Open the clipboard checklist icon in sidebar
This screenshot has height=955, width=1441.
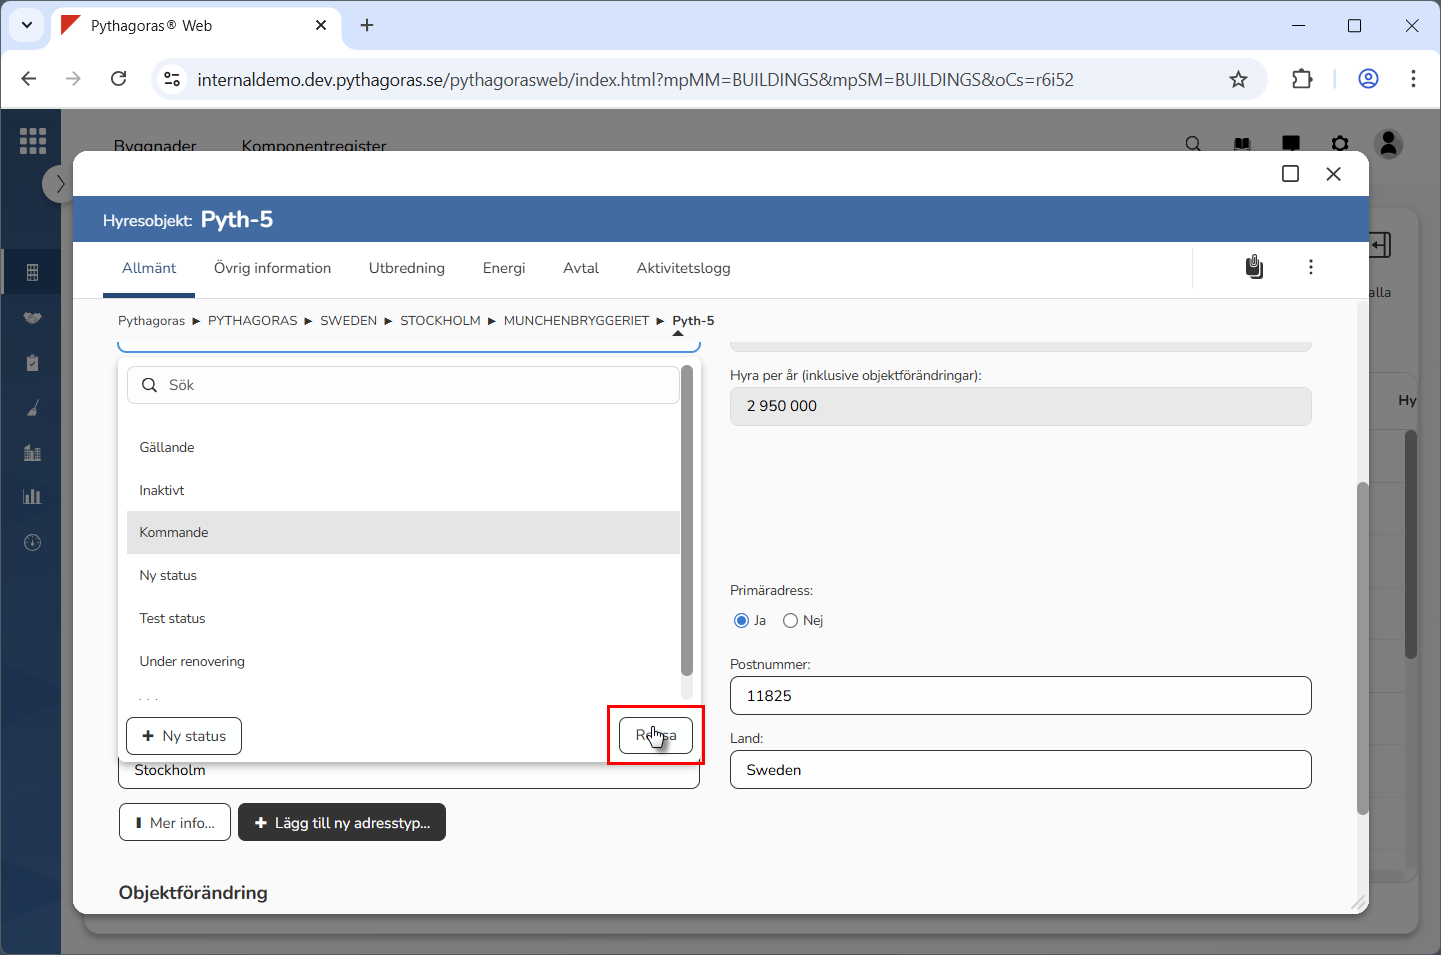point(32,363)
